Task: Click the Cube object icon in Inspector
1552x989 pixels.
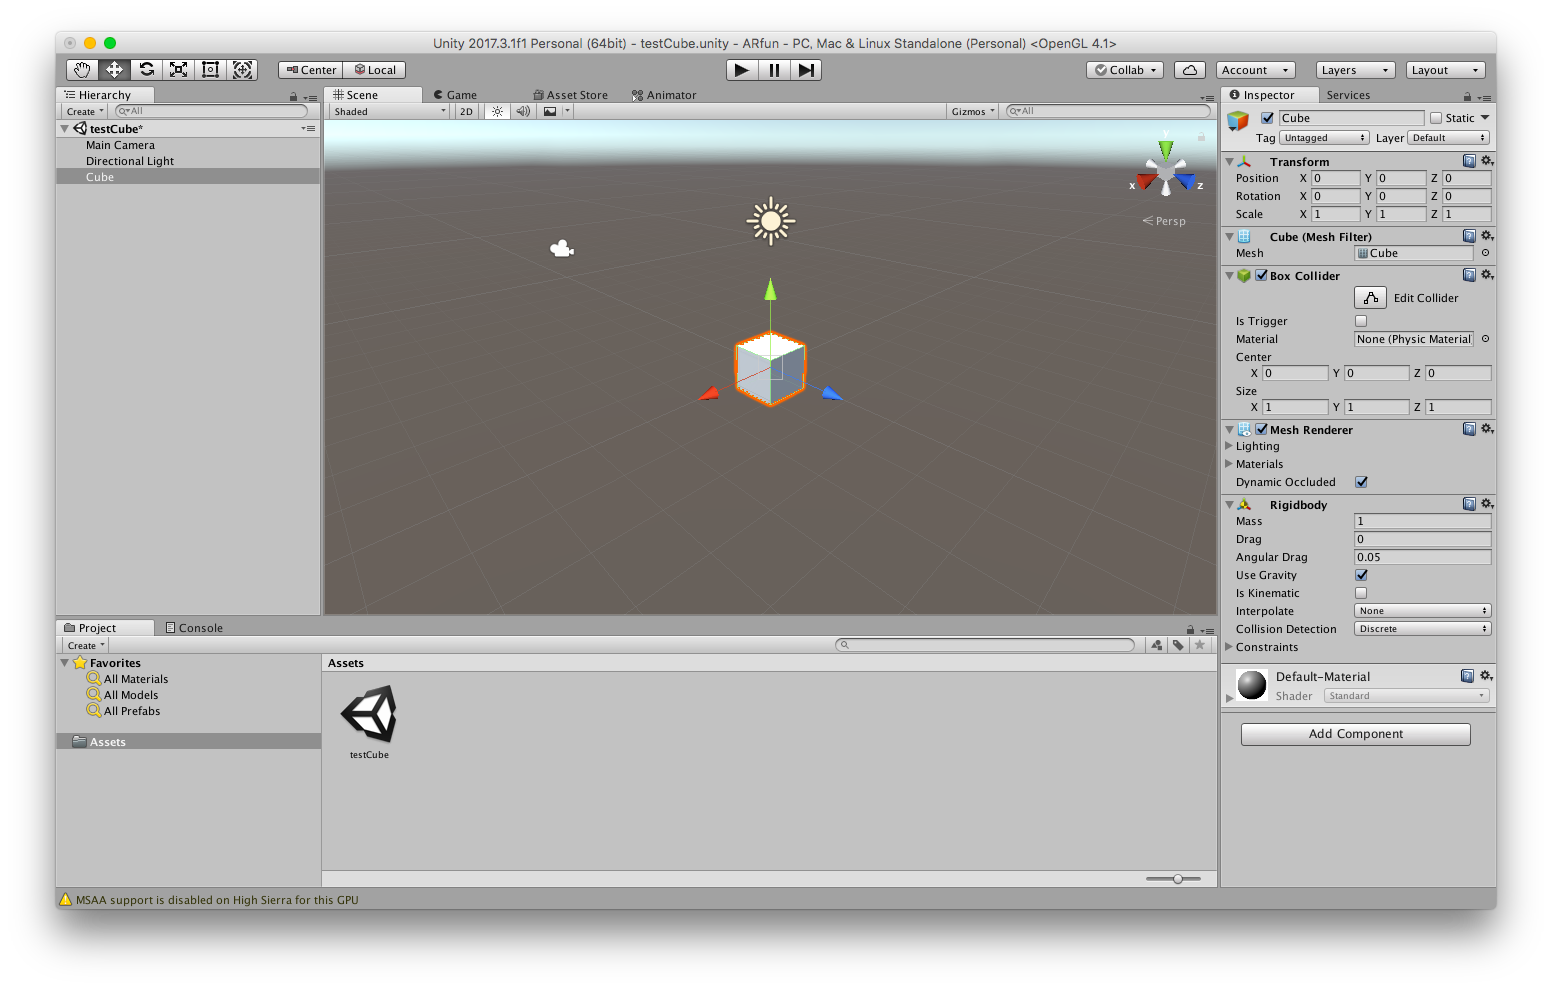Action: (x=1238, y=121)
